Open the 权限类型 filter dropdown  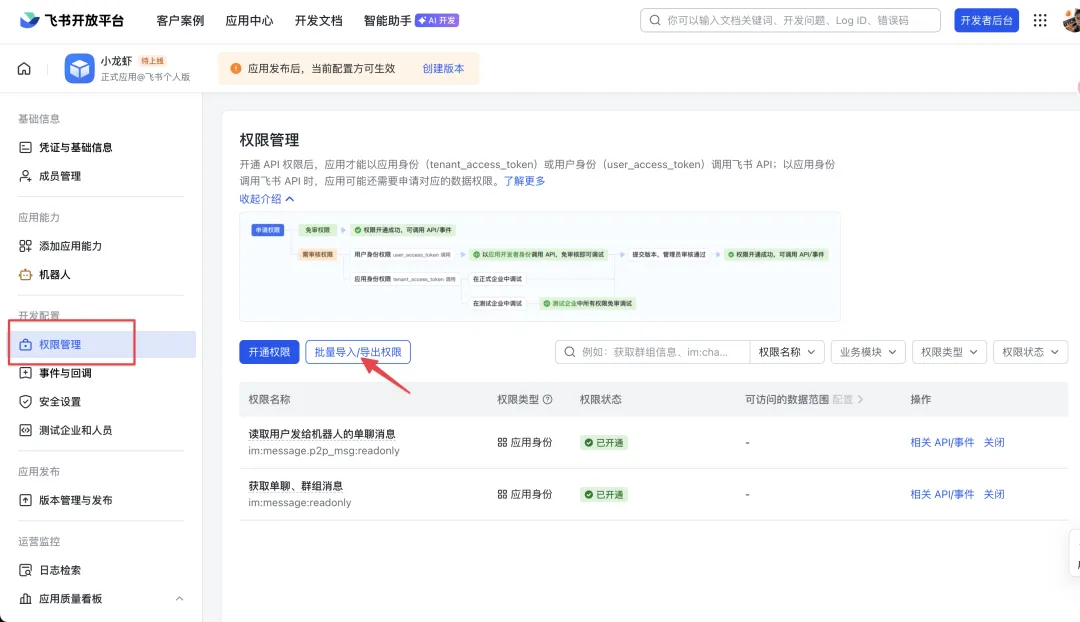click(949, 352)
